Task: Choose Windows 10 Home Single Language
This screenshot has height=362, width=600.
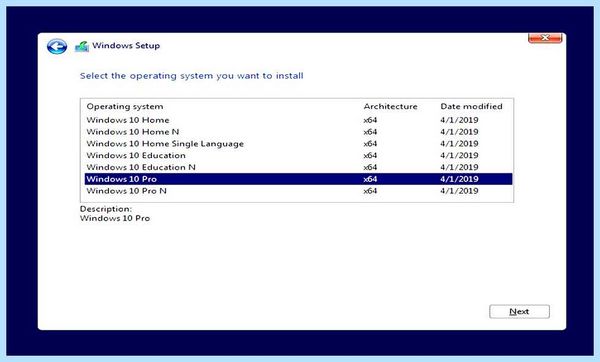Action: click(x=298, y=144)
